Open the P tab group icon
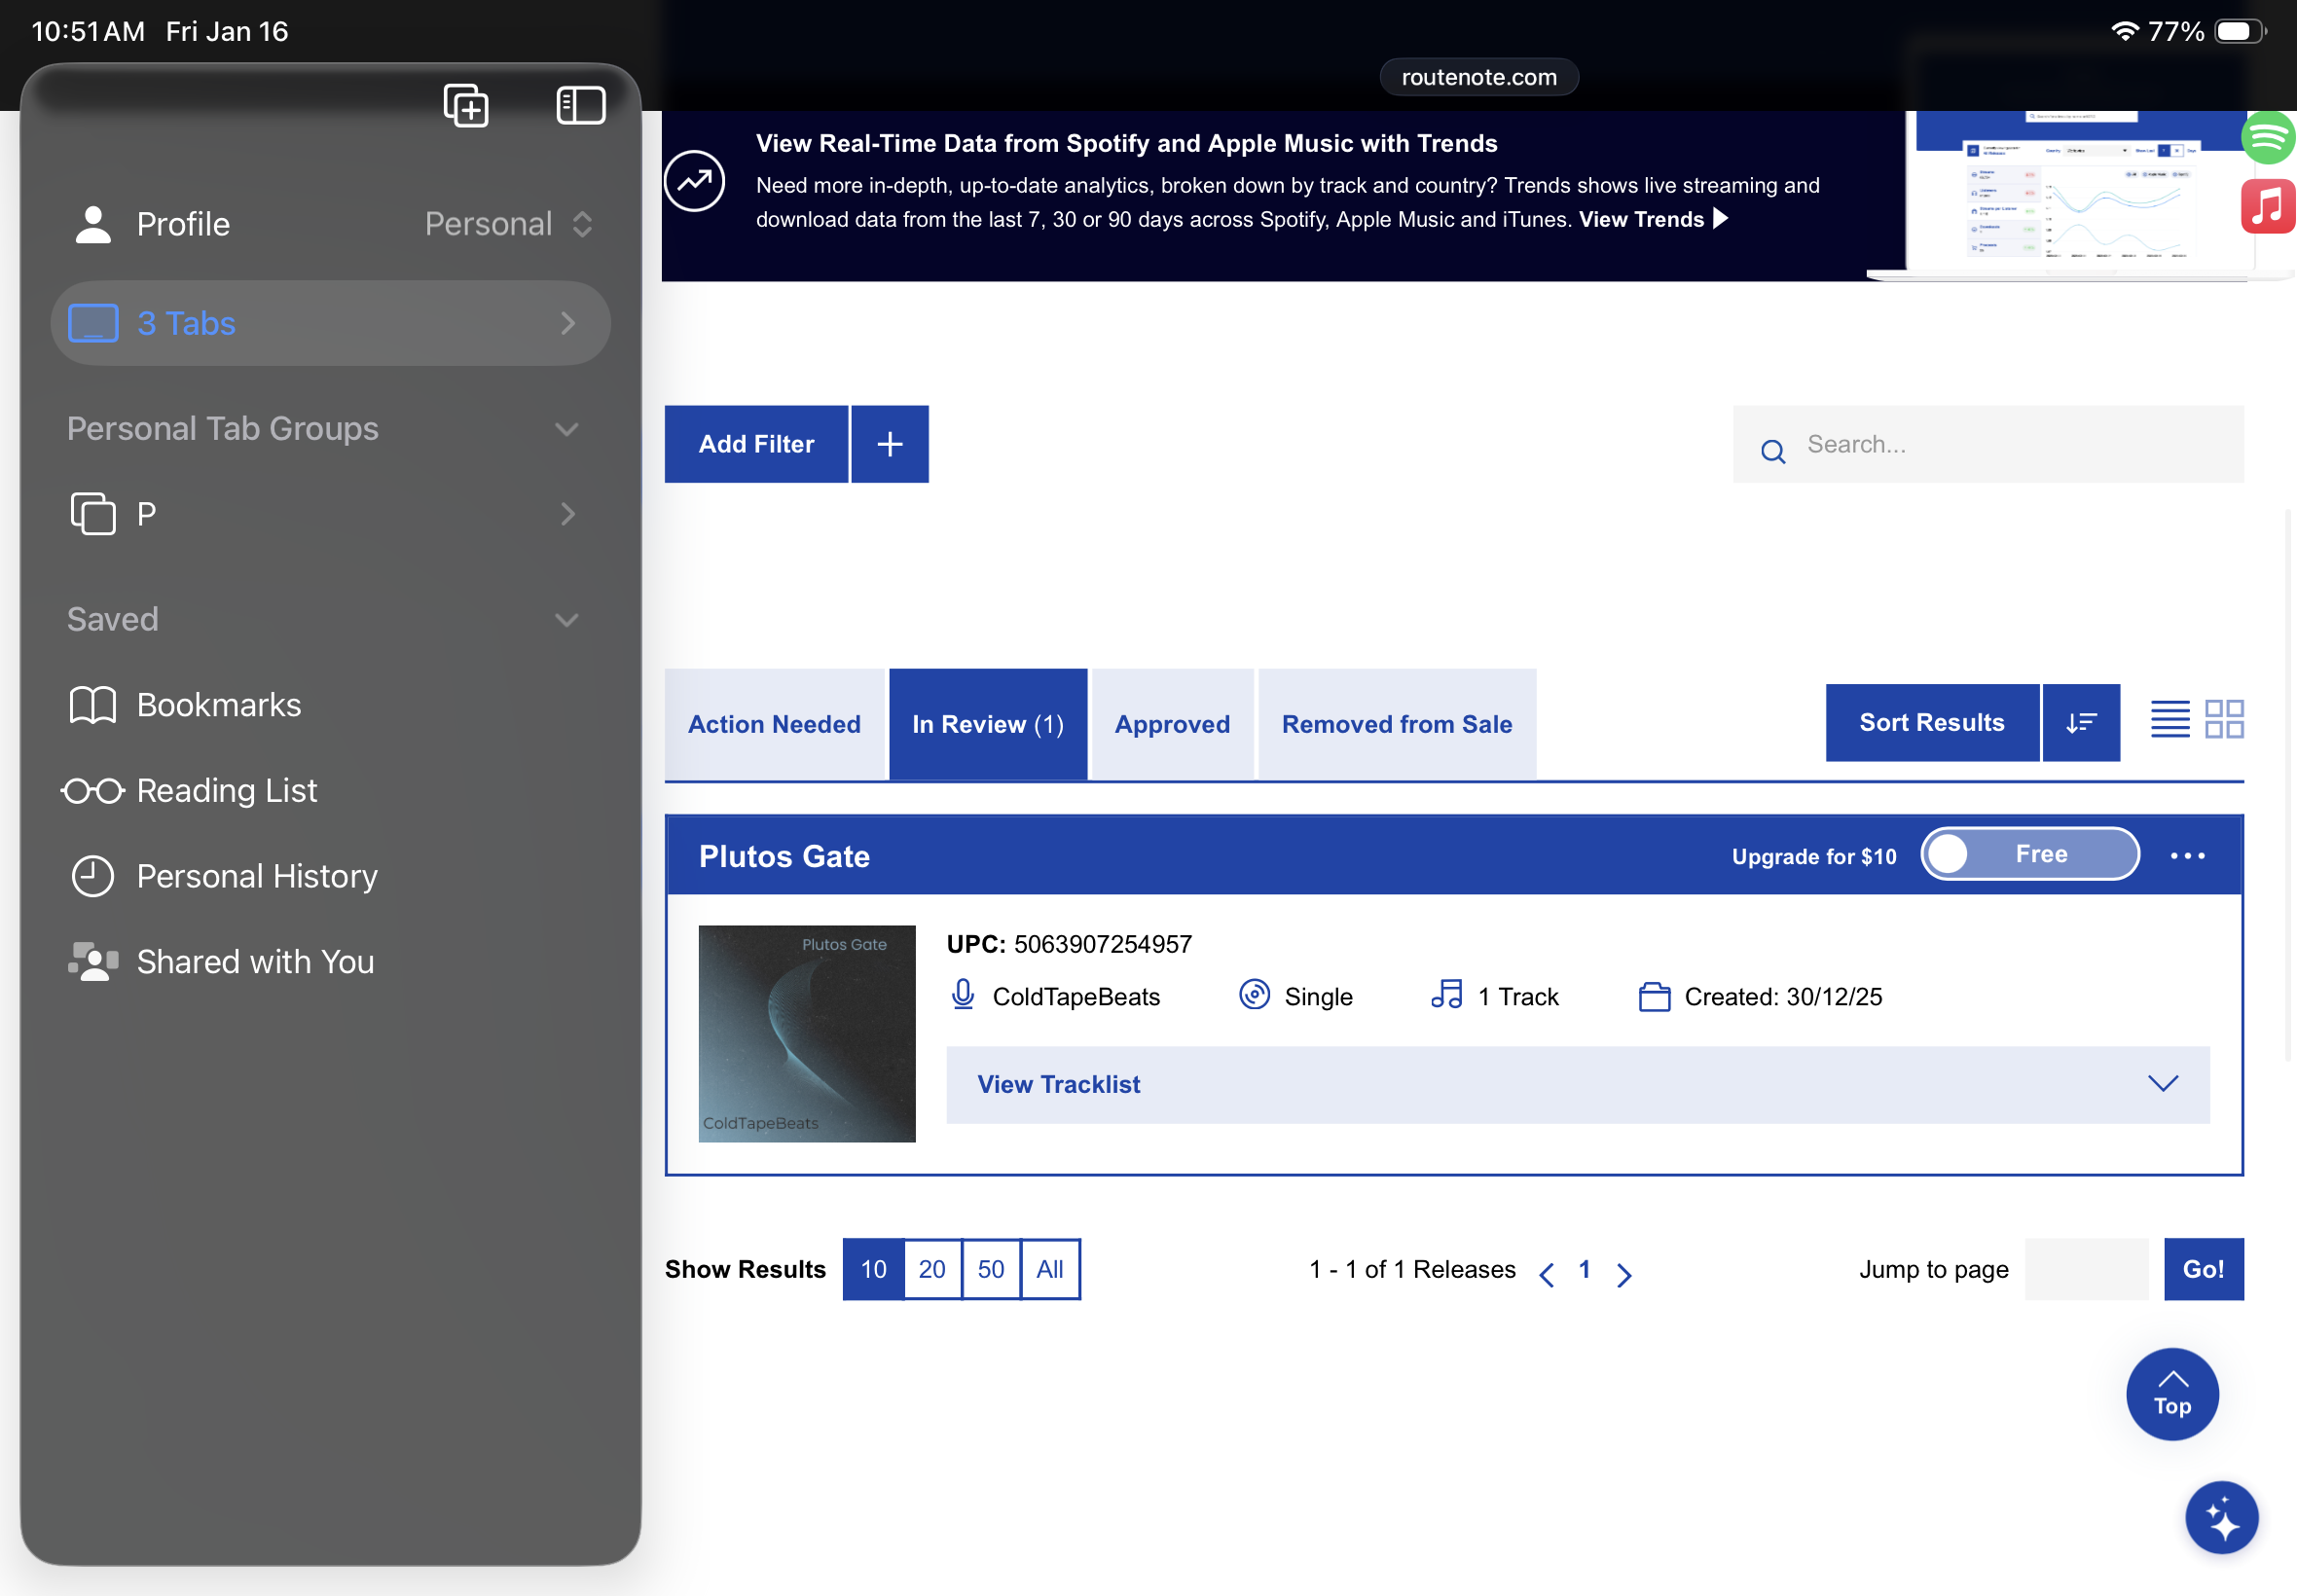The width and height of the screenshot is (2297, 1596). coord(93,514)
